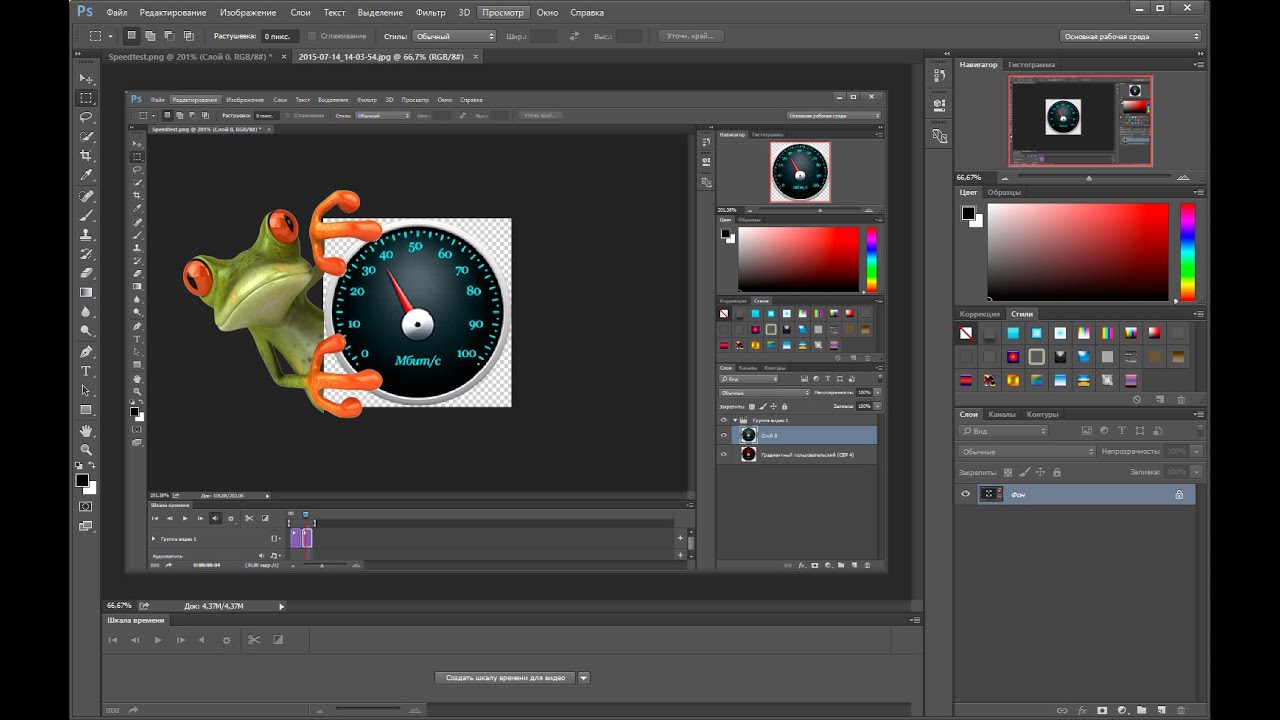Open layer styles fx menu
This screenshot has height=720, width=1280.
[x=1081, y=710]
